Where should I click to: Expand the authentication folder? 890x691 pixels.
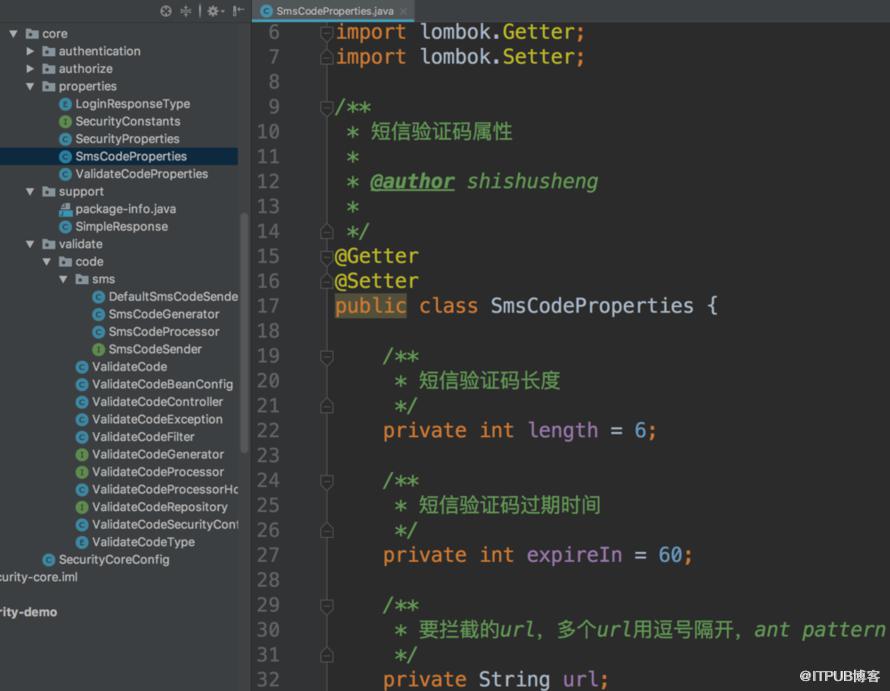[x=30, y=52]
